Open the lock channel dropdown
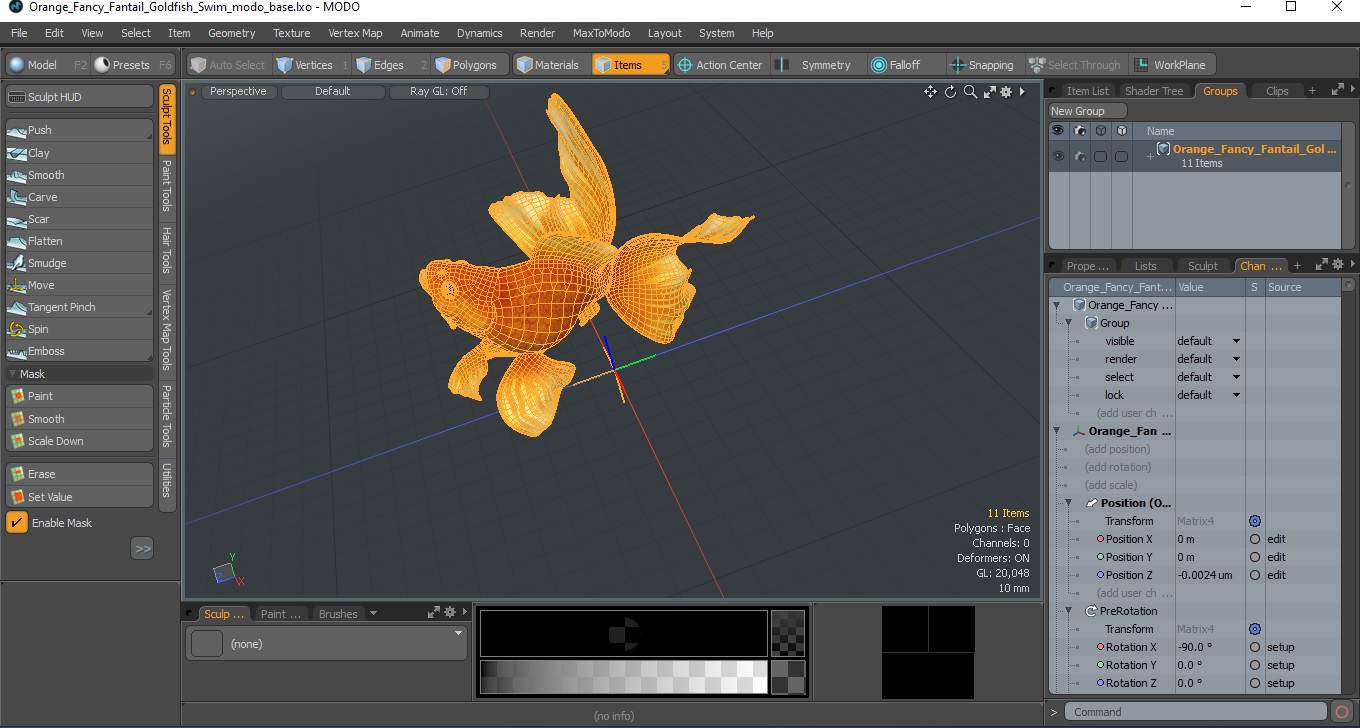Screen dimensions: 1360x728 [1209, 395]
